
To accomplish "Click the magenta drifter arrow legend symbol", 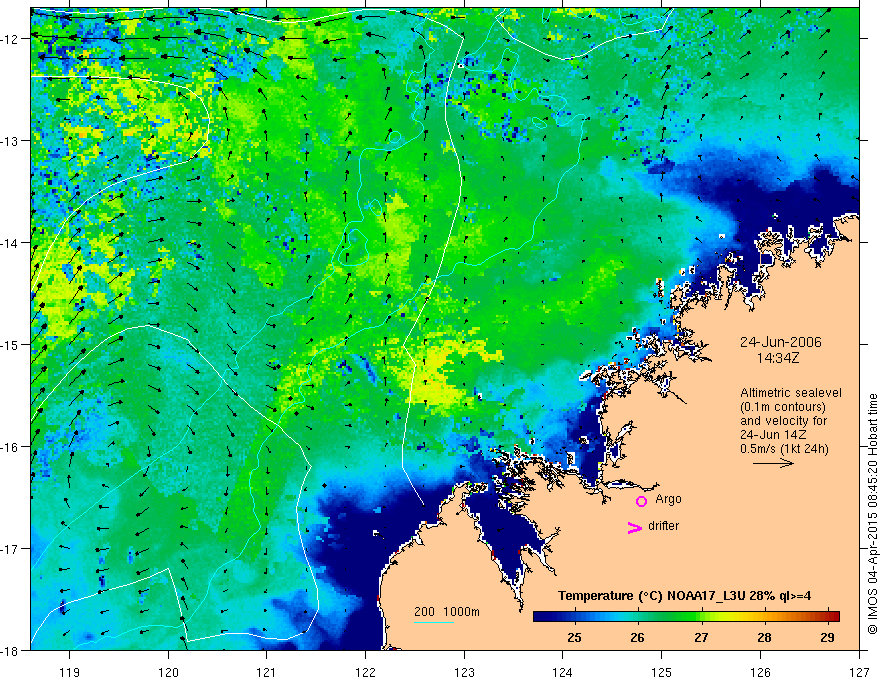I will pos(635,527).
